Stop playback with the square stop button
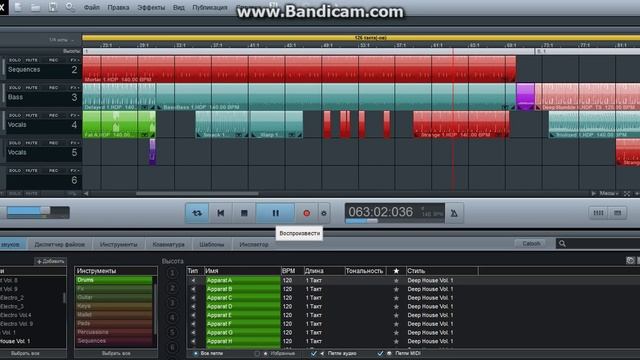The width and height of the screenshot is (640, 360). click(244, 213)
